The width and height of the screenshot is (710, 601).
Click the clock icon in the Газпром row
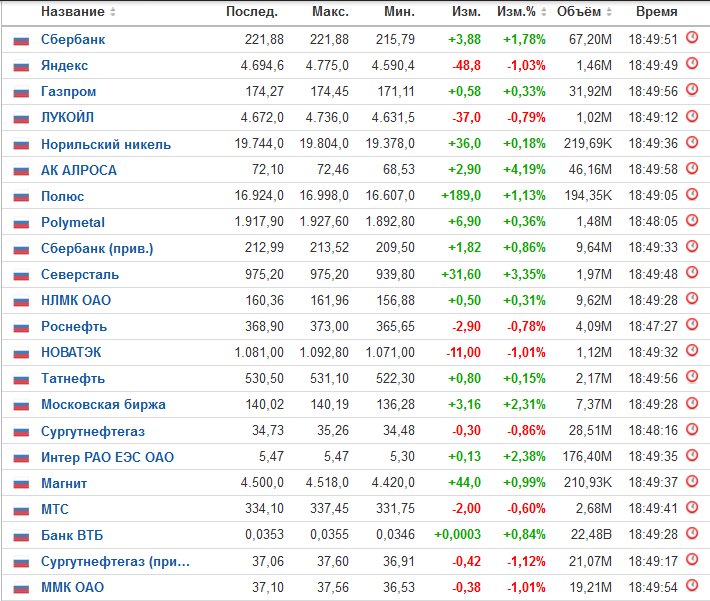[692, 89]
